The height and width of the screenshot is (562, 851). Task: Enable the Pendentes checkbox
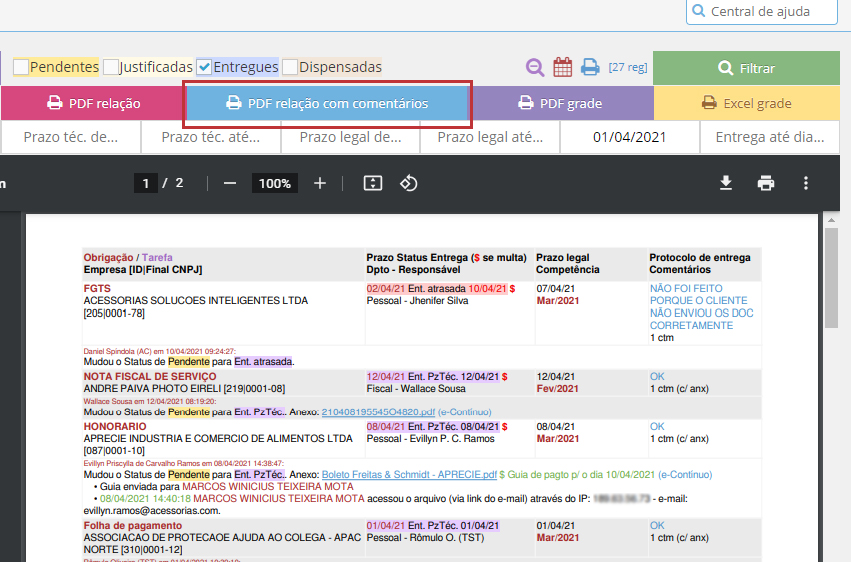[x=21, y=67]
